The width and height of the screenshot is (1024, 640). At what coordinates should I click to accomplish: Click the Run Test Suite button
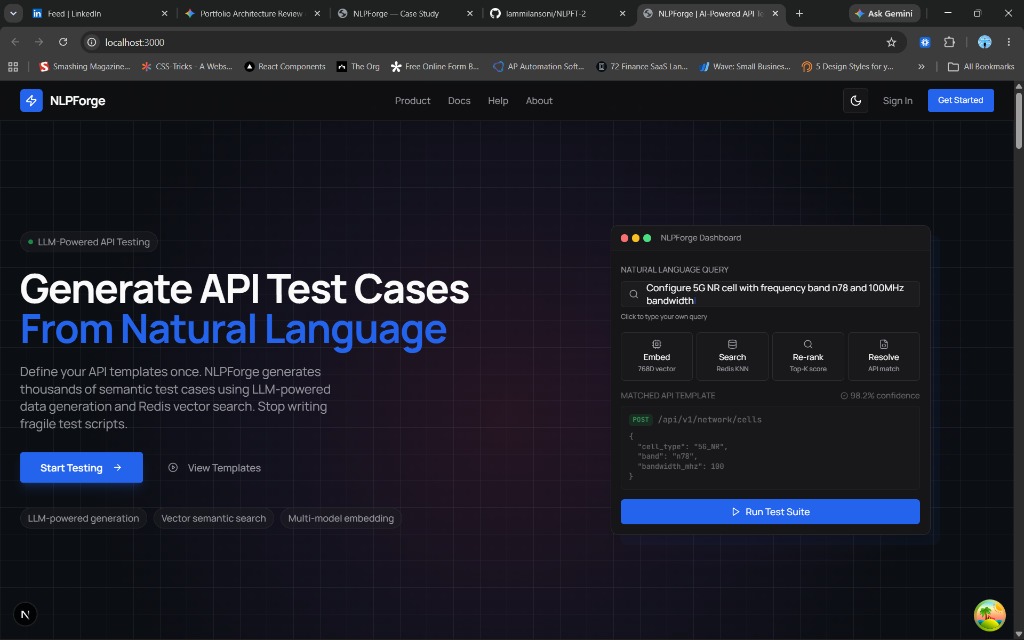pos(770,511)
